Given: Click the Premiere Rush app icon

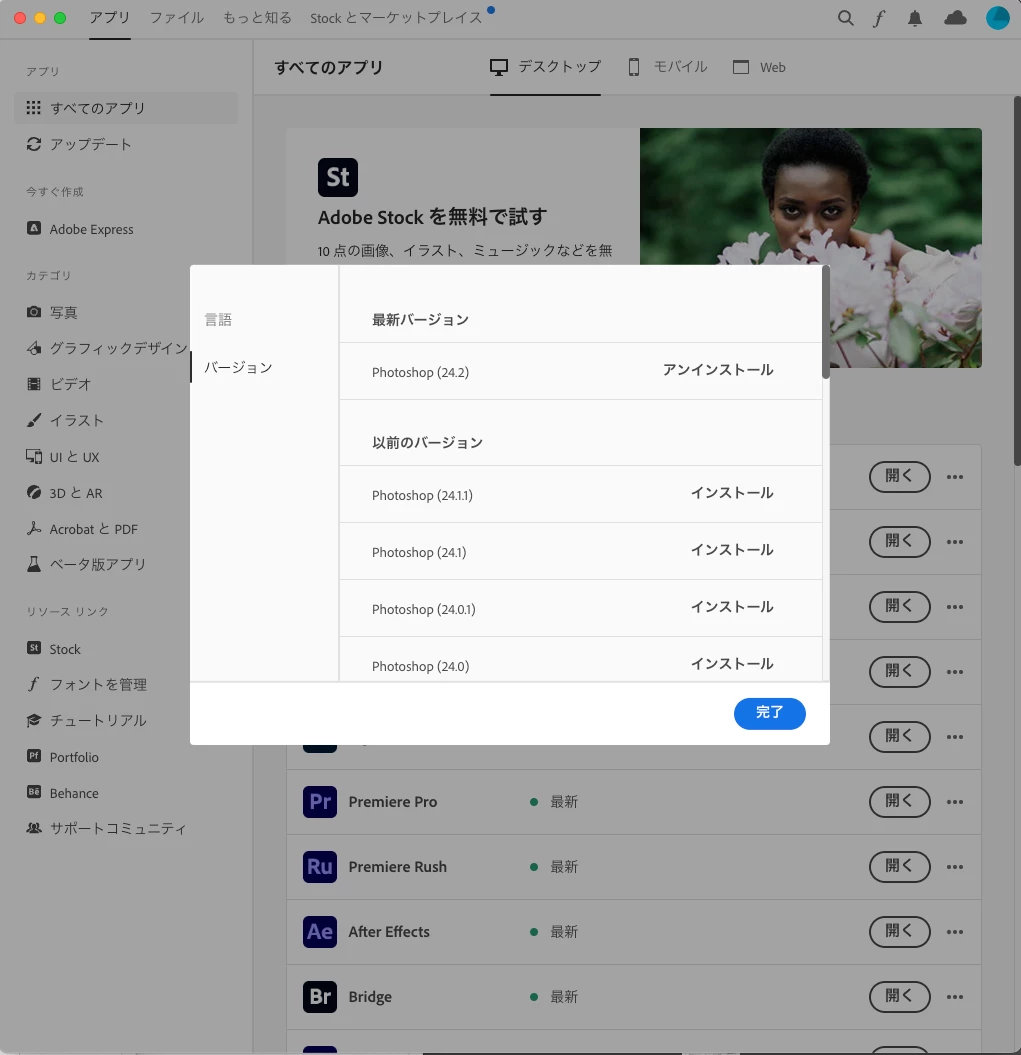Looking at the screenshot, I should tap(320, 867).
